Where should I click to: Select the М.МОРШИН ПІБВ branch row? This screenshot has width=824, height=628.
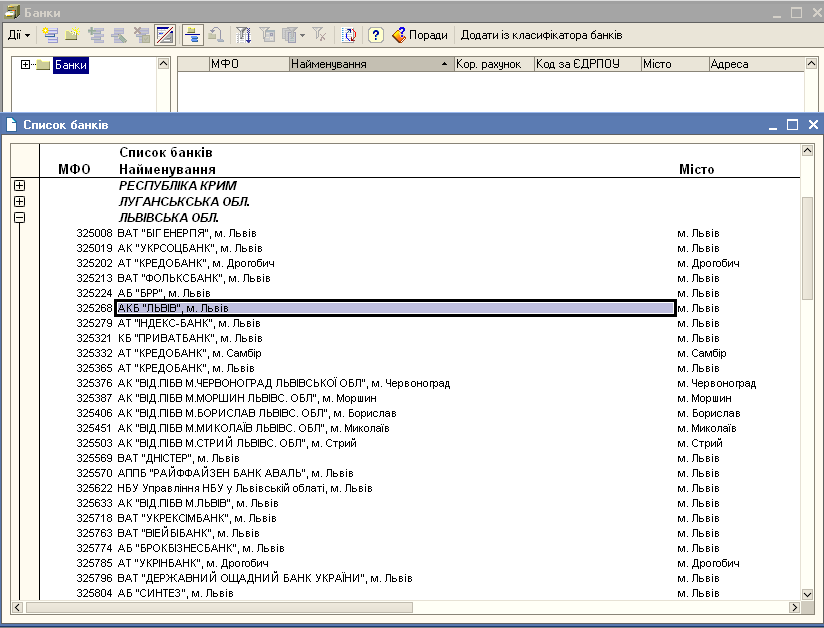pos(419,398)
